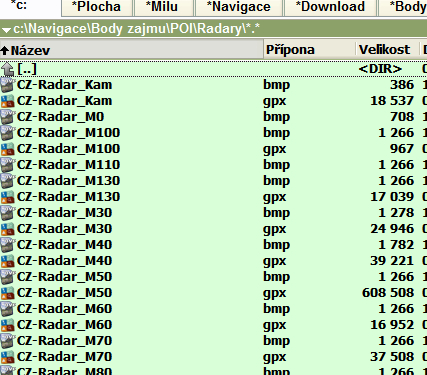Click the size value 24 946
The image size is (427, 375).
392,229
